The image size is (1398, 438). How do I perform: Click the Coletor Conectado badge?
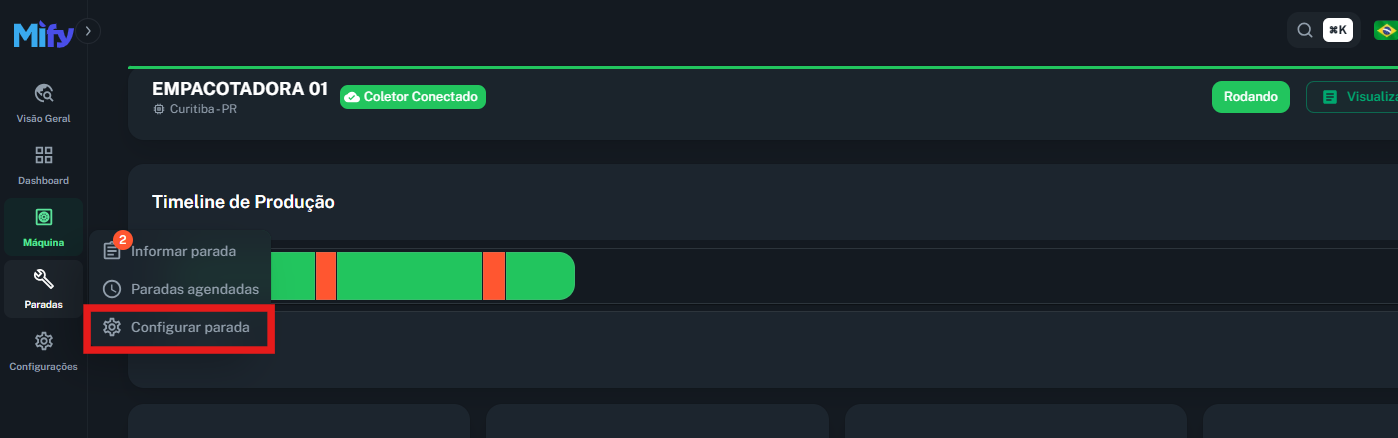(413, 97)
